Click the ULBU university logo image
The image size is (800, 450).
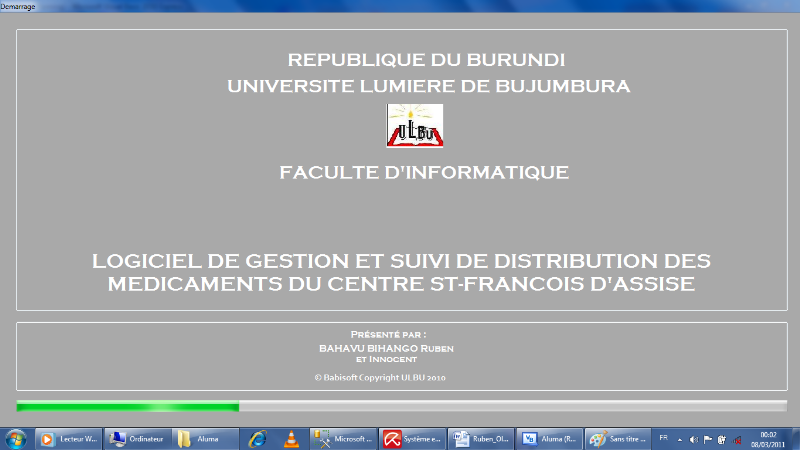coord(415,126)
